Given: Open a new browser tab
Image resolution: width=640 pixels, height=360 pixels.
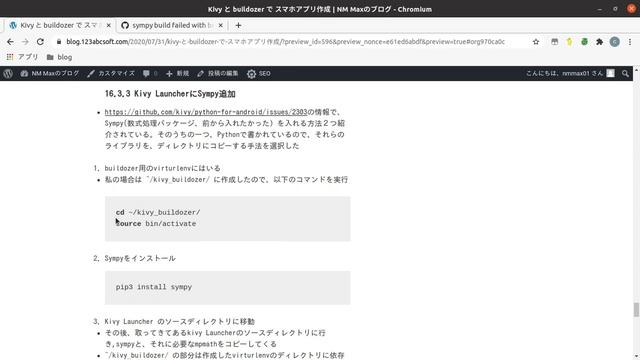Looking at the screenshot, I should coord(238,25).
